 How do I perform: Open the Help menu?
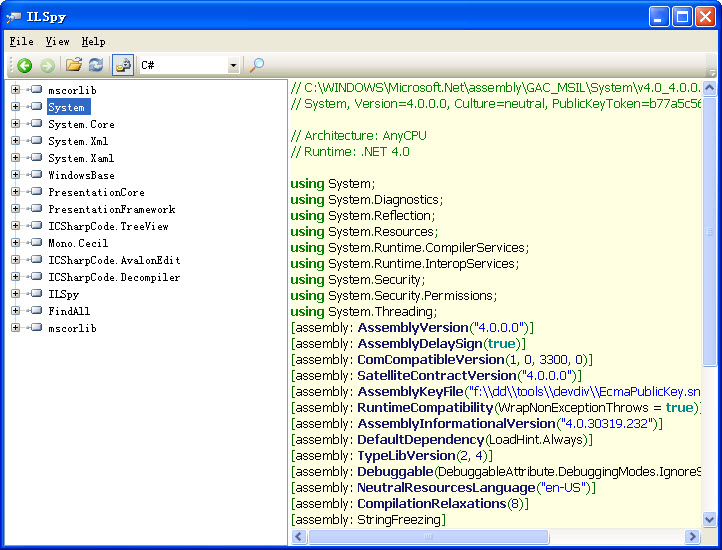(93, 42)
